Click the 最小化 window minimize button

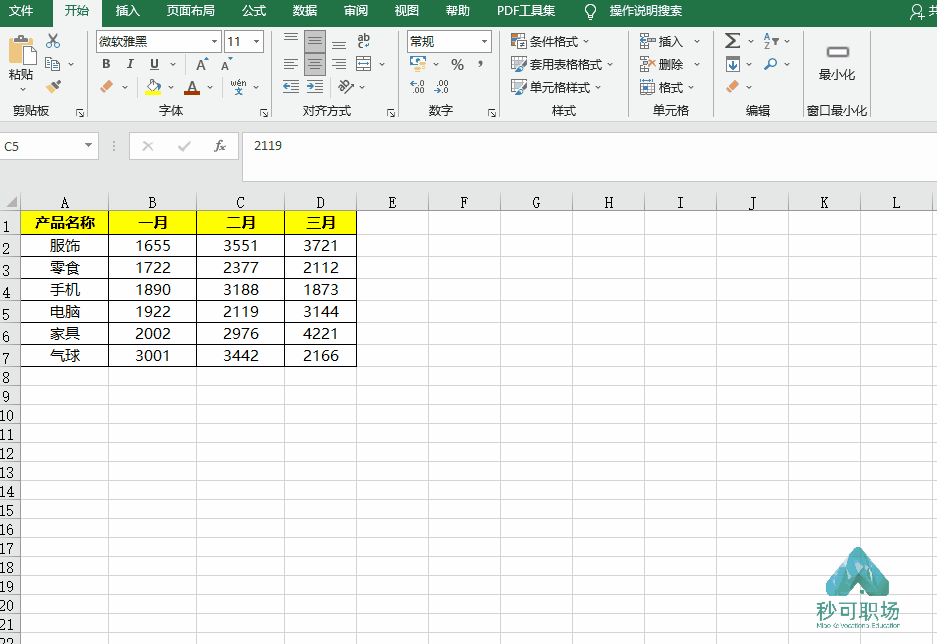[x=837, y=62]
